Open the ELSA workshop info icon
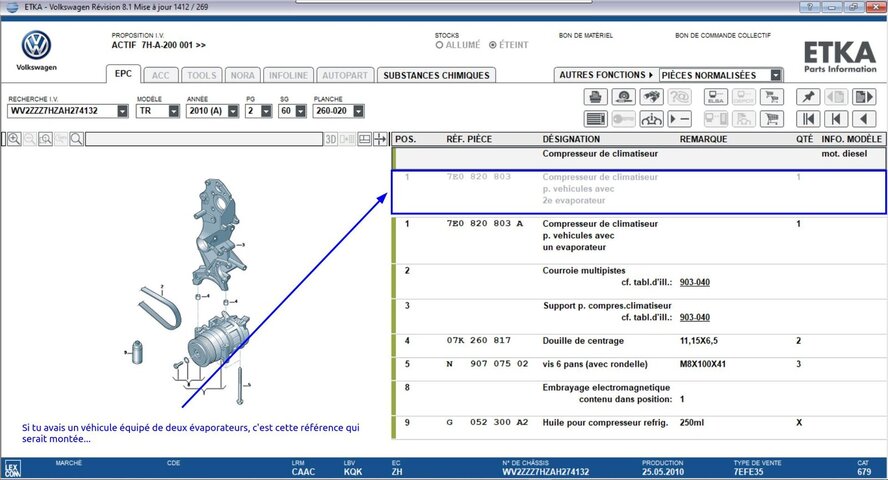The image size is (888, 480). pos(716,97)
